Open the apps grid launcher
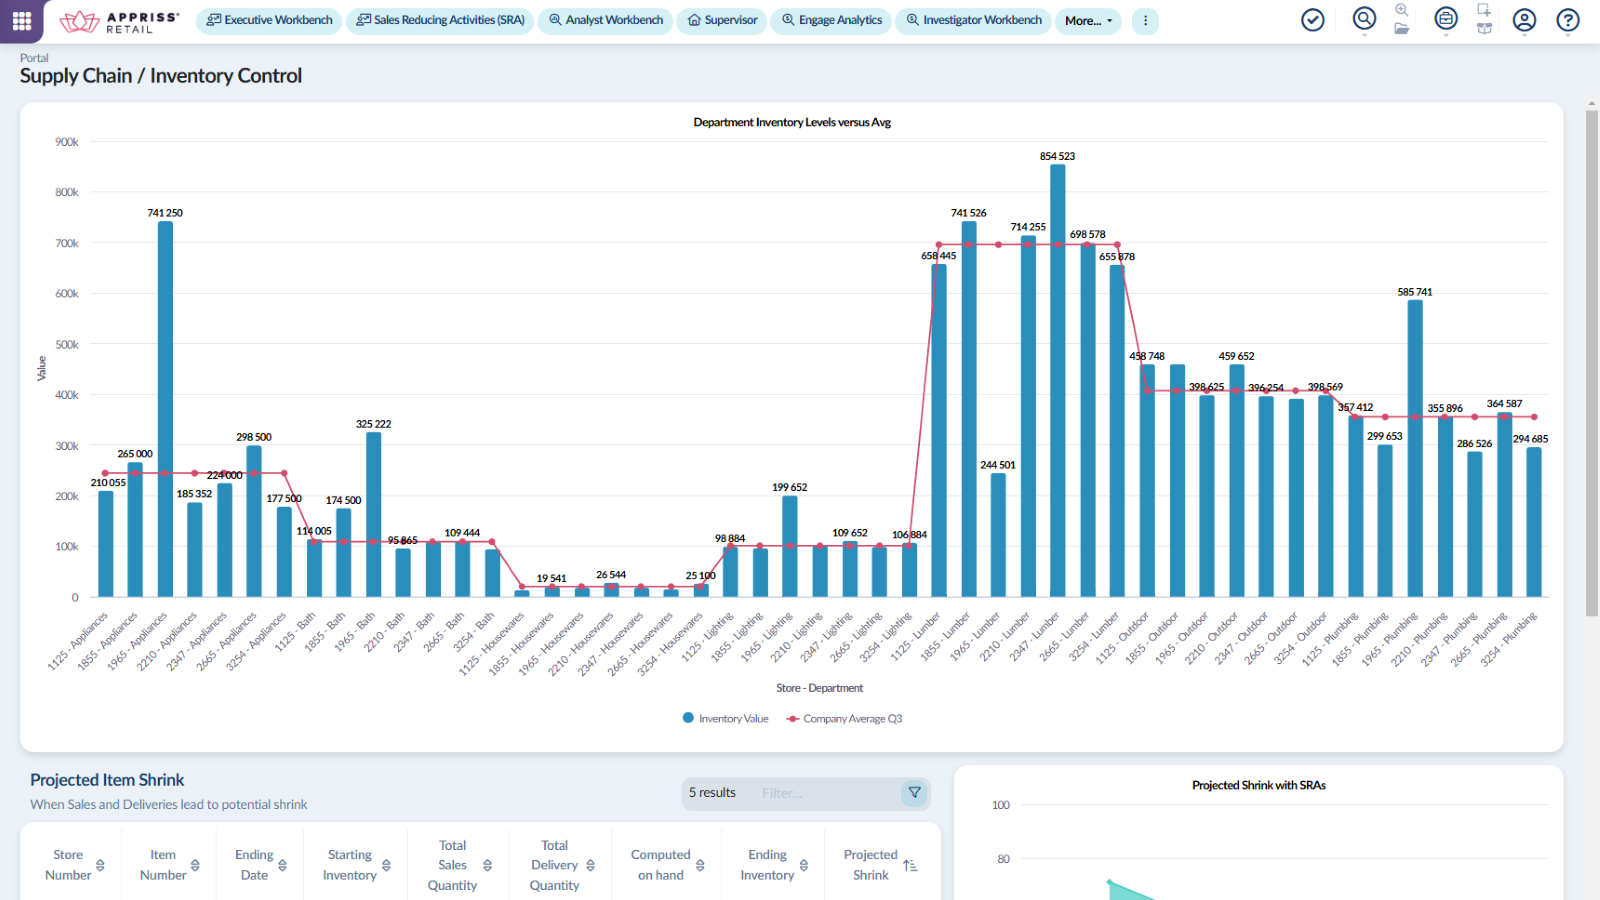Screen dimensions: 1600x900 21,20
